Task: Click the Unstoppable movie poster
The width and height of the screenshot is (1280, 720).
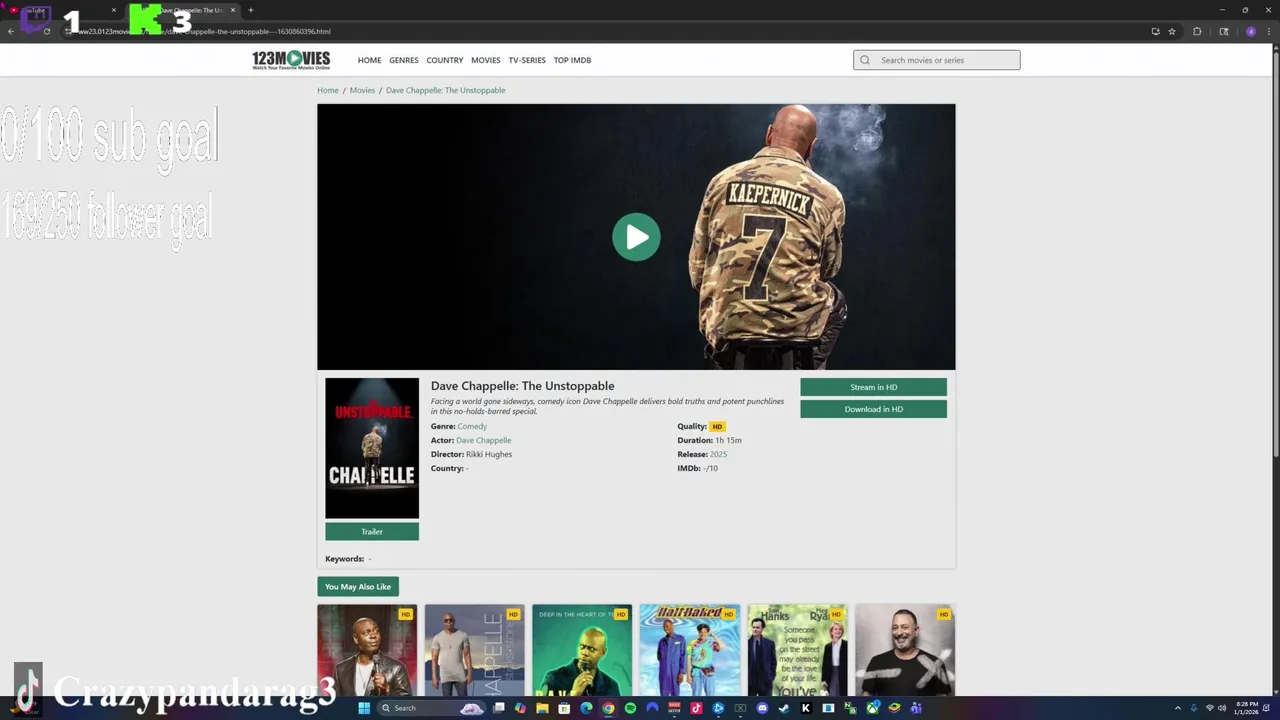Action: (x=372, y=448)
